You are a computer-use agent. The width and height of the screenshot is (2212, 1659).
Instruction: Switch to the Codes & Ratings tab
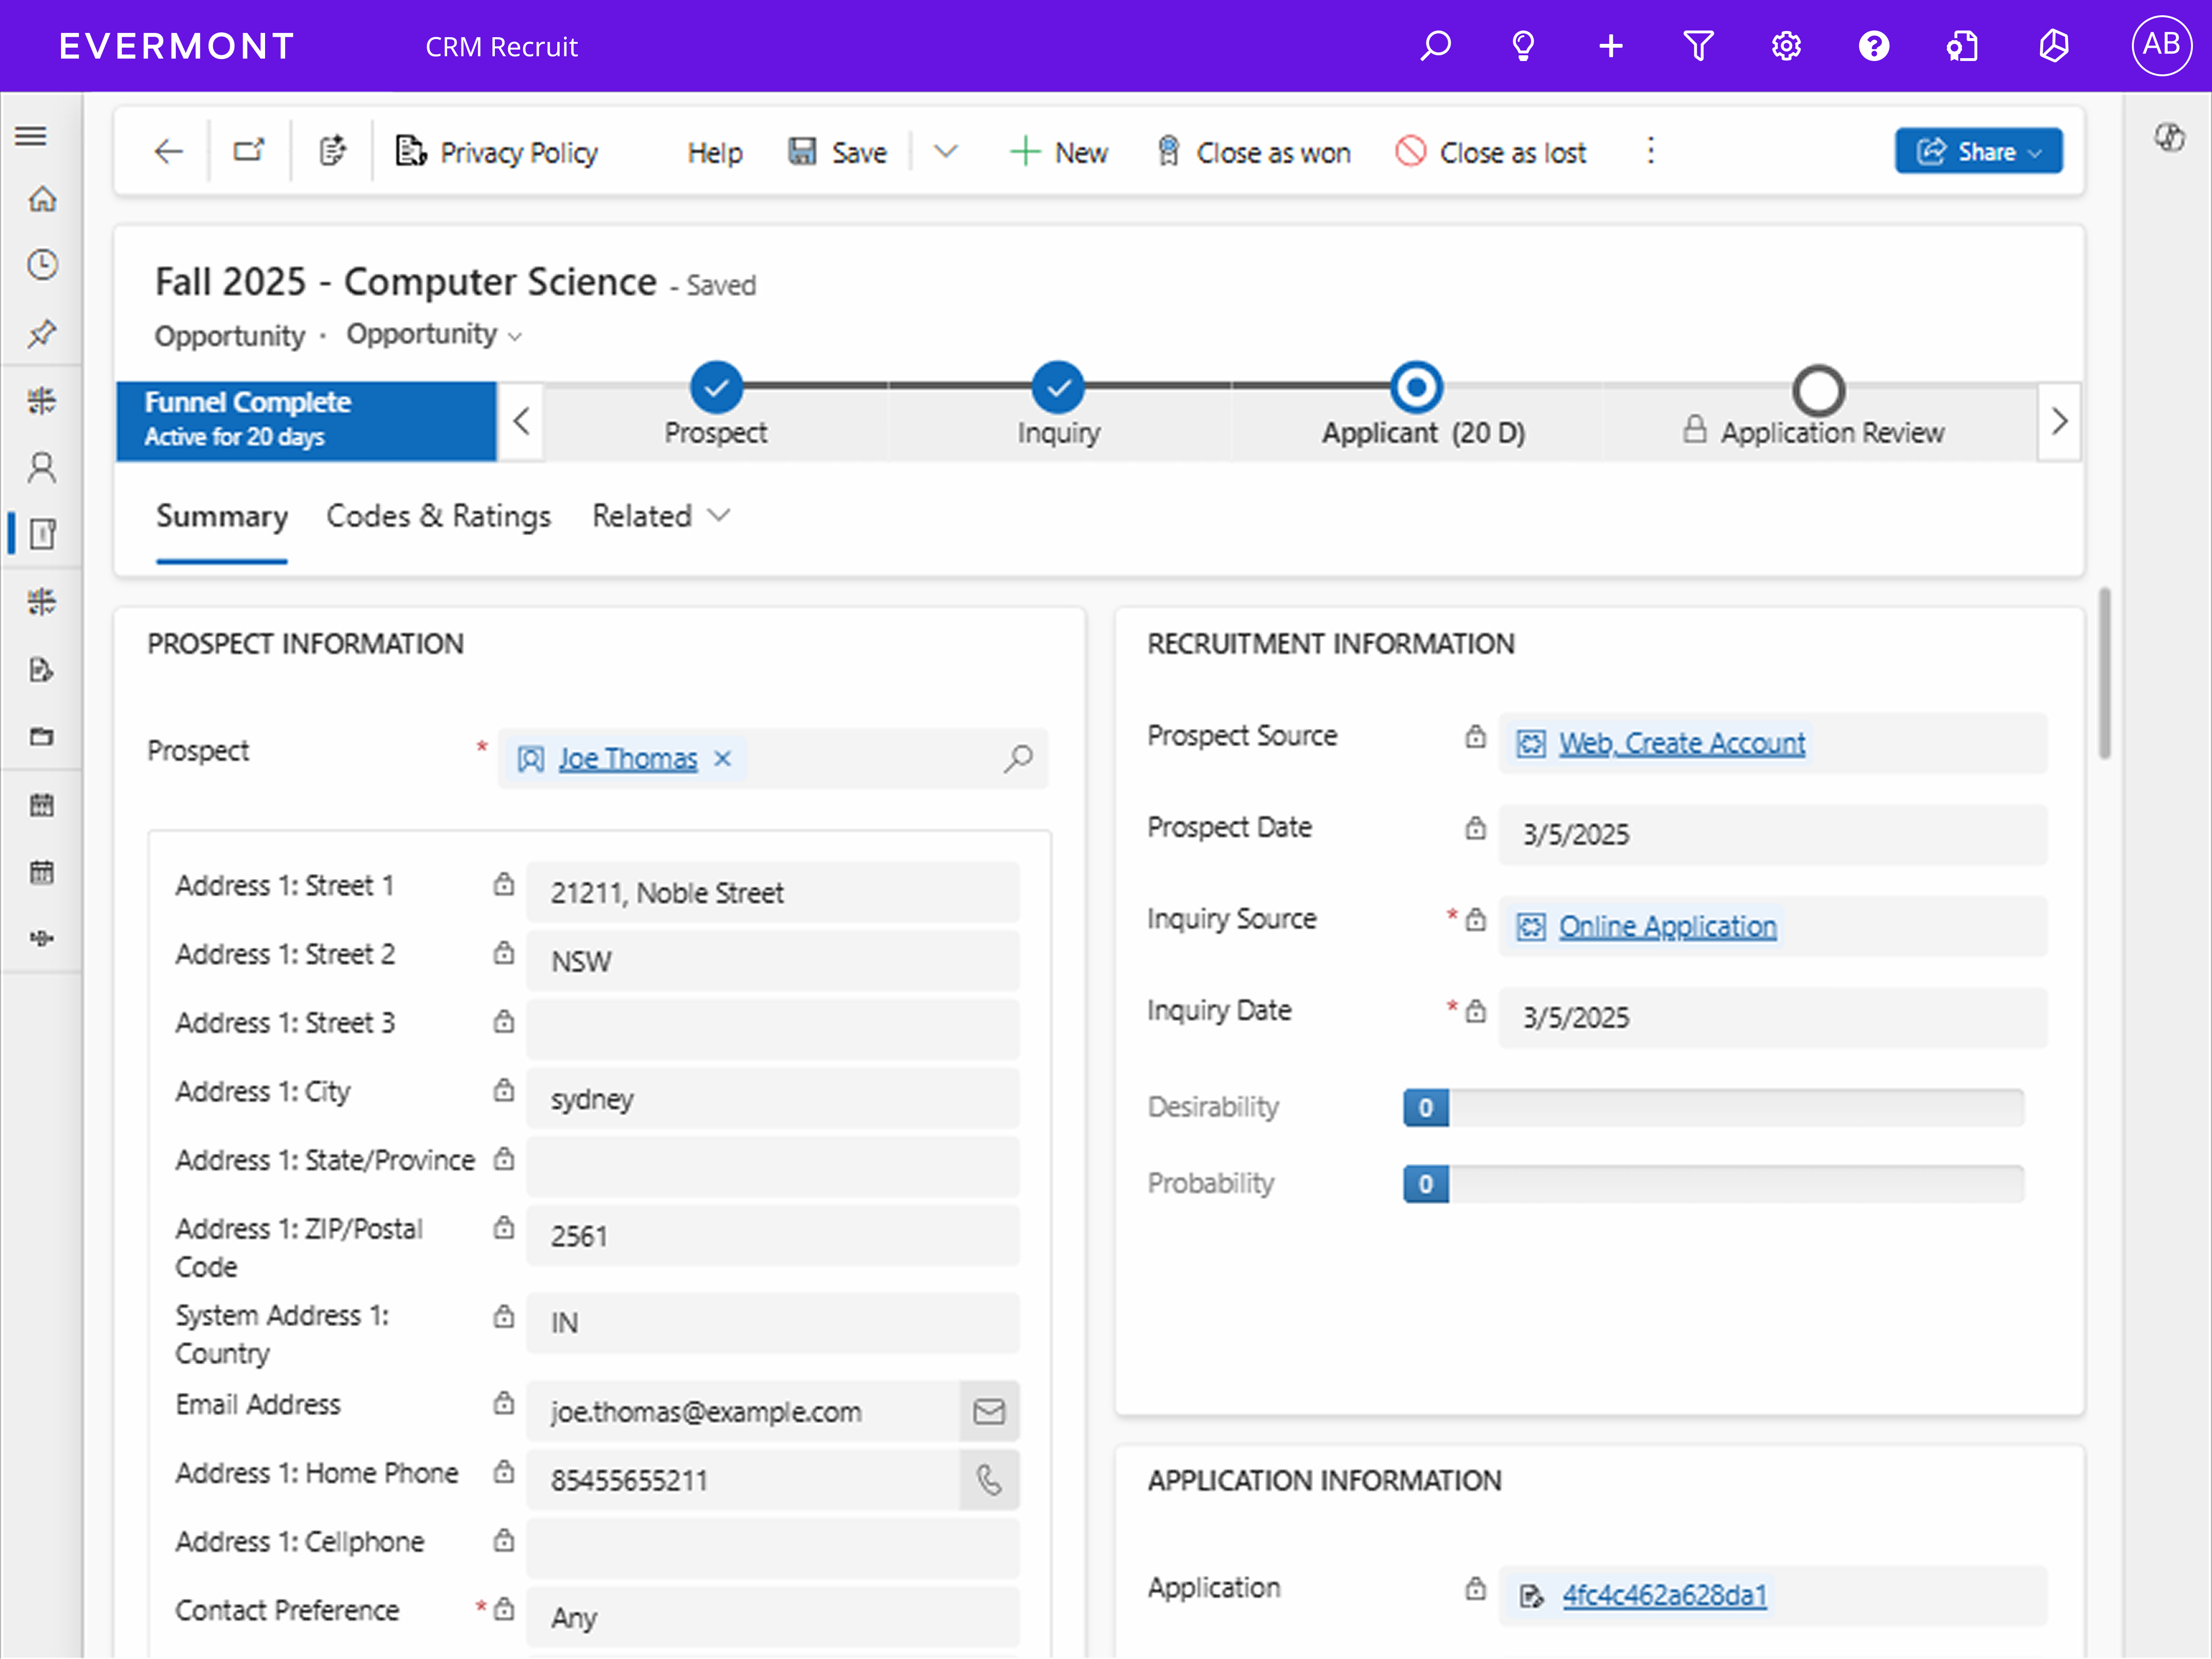coord(438,516)
